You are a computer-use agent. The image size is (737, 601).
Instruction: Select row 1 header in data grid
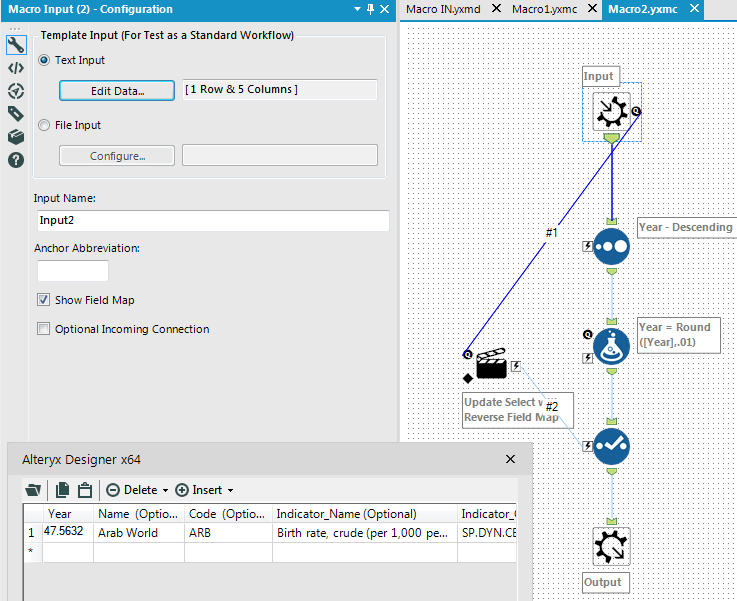coord(32,532)
